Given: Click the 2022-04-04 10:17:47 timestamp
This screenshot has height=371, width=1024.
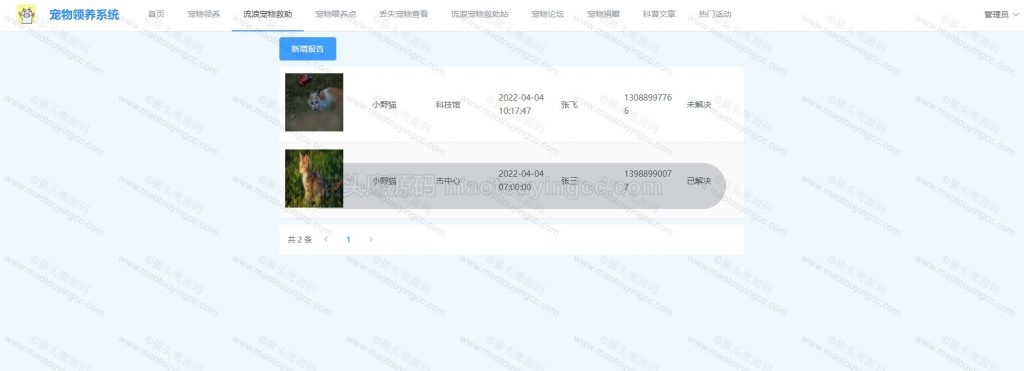Looking at the screenshot, I should (x=521, y=105).
